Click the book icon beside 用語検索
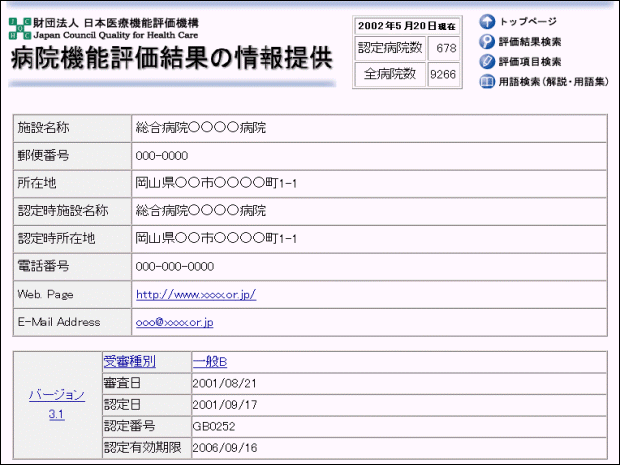The height and width of the screenshot is (465, 620). [487, 81]
